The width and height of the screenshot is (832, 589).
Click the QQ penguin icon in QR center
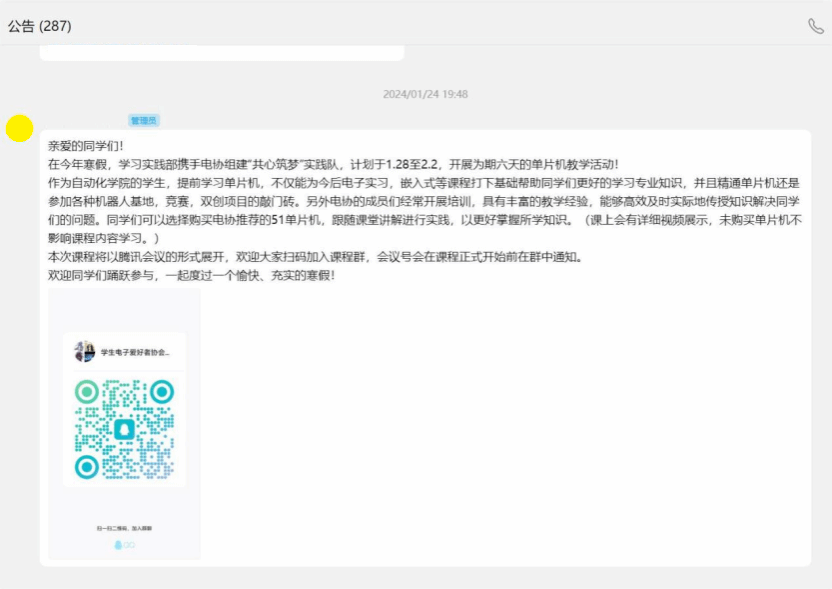coord(124,429)
